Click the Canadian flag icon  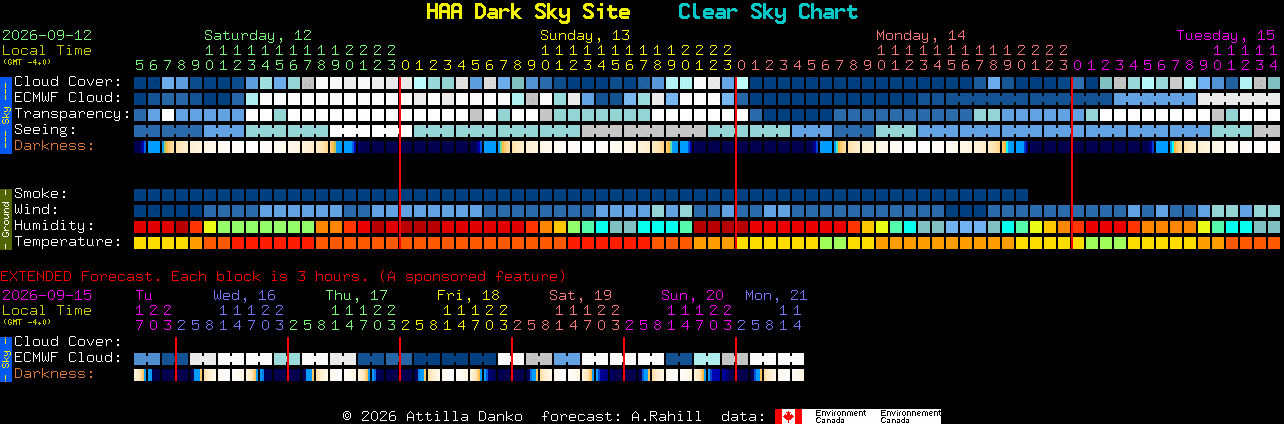click(x=789, y=416)
